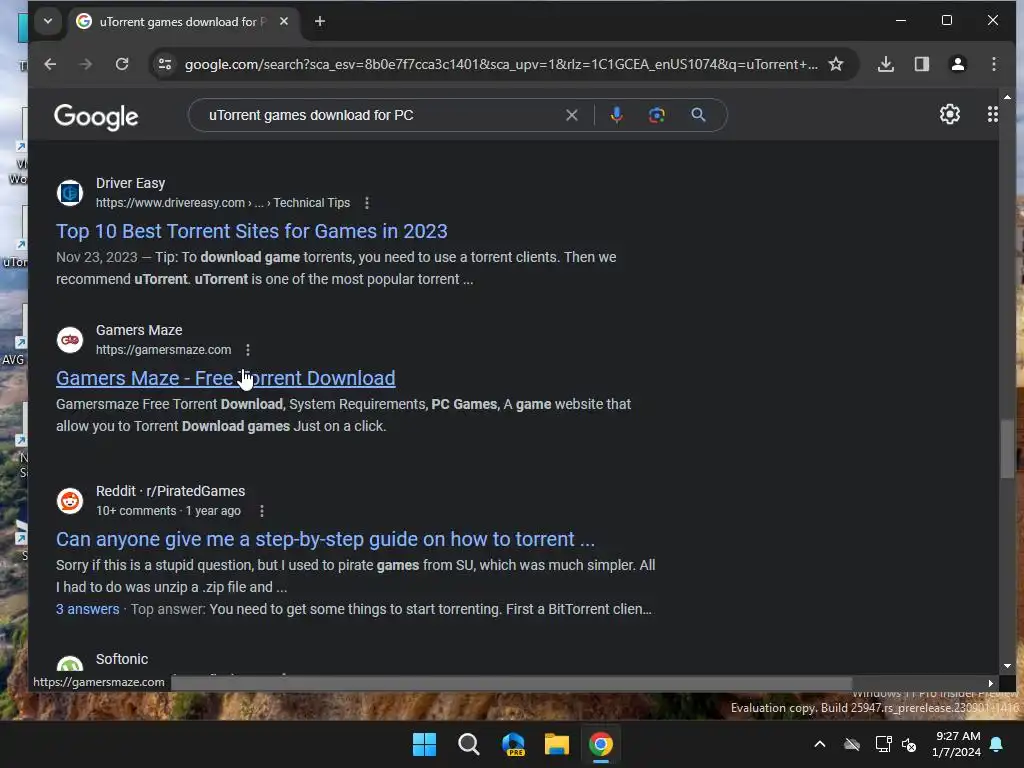Image resolution: width=1024 pixels, height=768 pixels.
Task: Click the https://gamersmaze.com URL text
Action: click(x=163, y=350)
